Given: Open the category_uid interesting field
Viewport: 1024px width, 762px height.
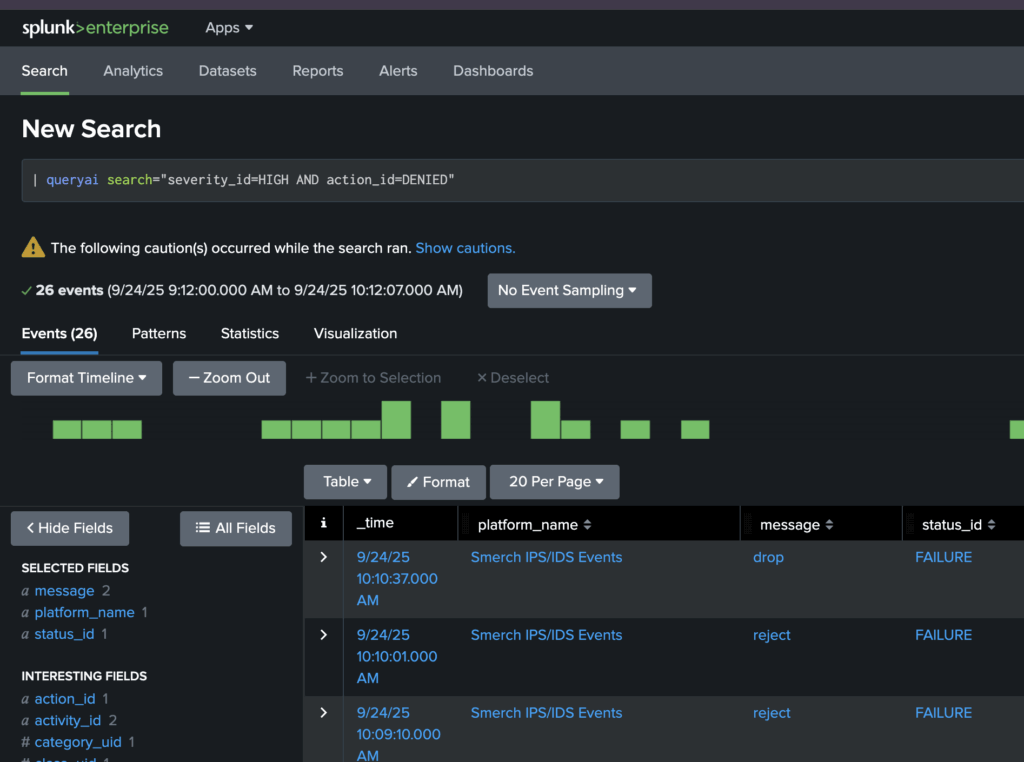Looking at the screenshot, I should [78, 742].
